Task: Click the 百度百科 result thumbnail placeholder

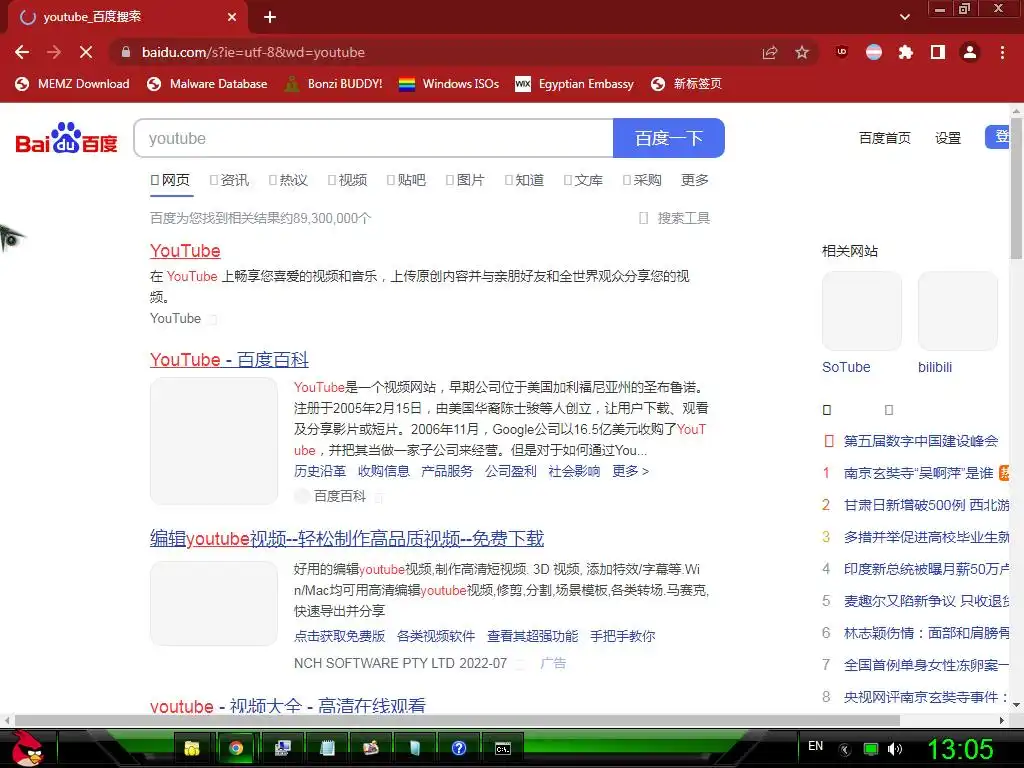Action: [214, 441]
